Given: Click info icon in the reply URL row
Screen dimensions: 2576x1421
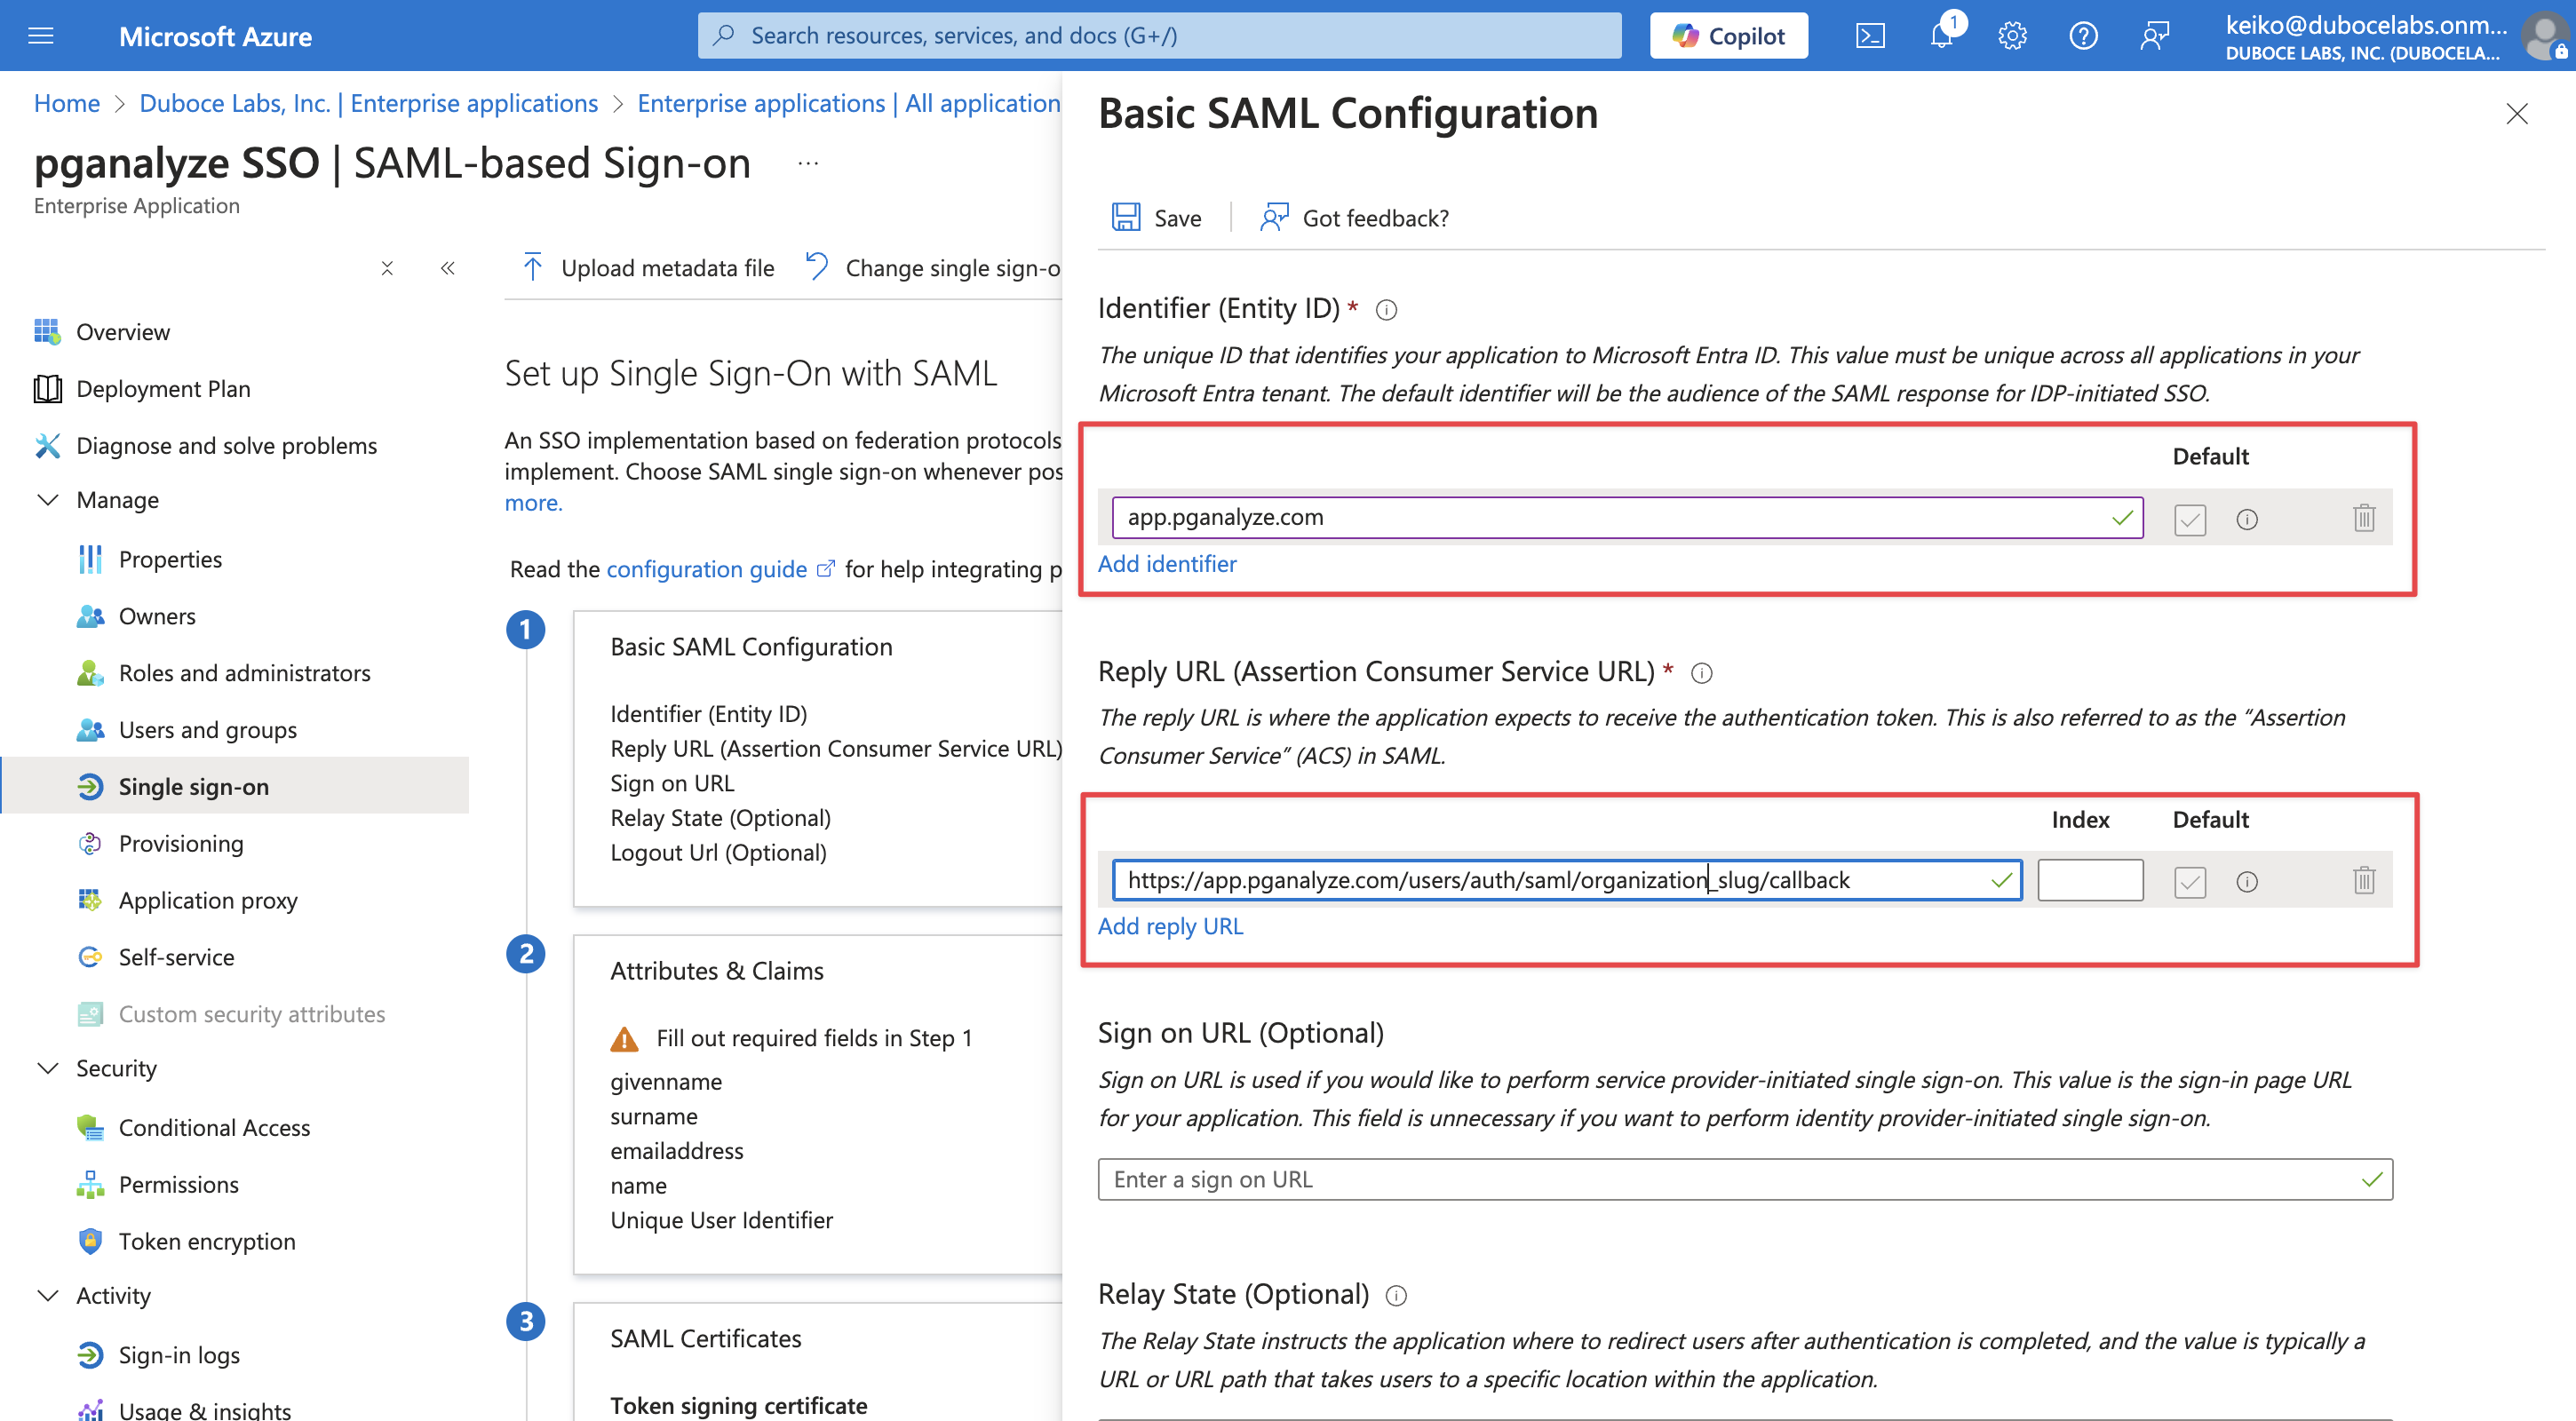Looking at the screenshot, I should 2246,881.
